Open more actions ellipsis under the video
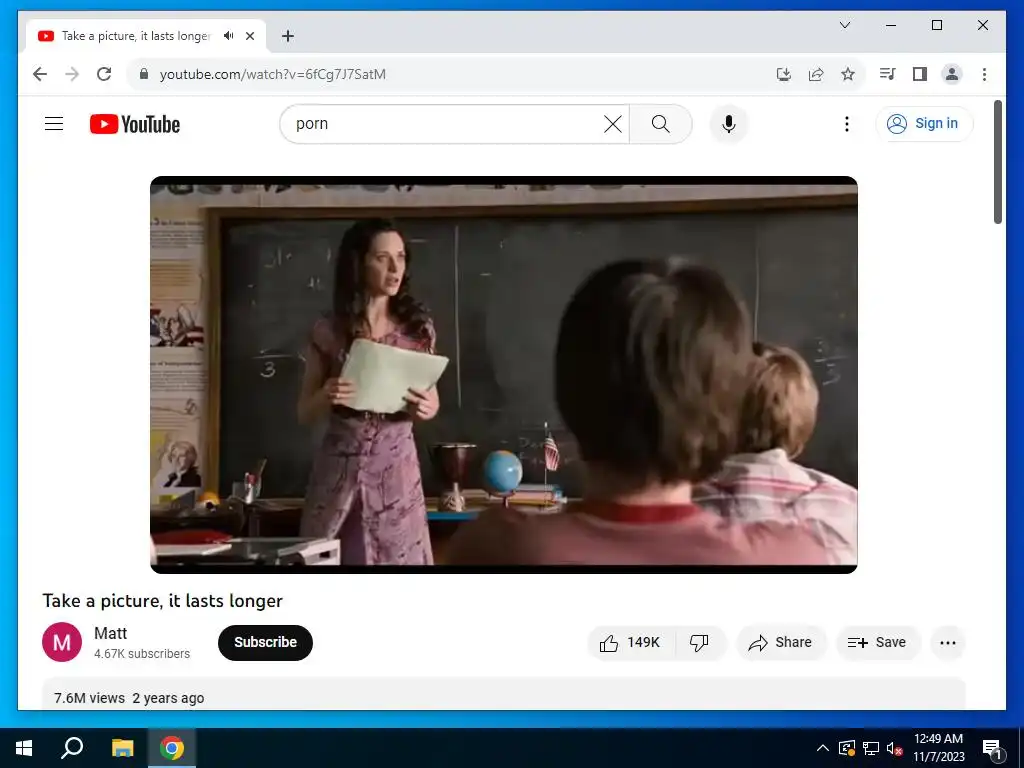 point(948,643)
